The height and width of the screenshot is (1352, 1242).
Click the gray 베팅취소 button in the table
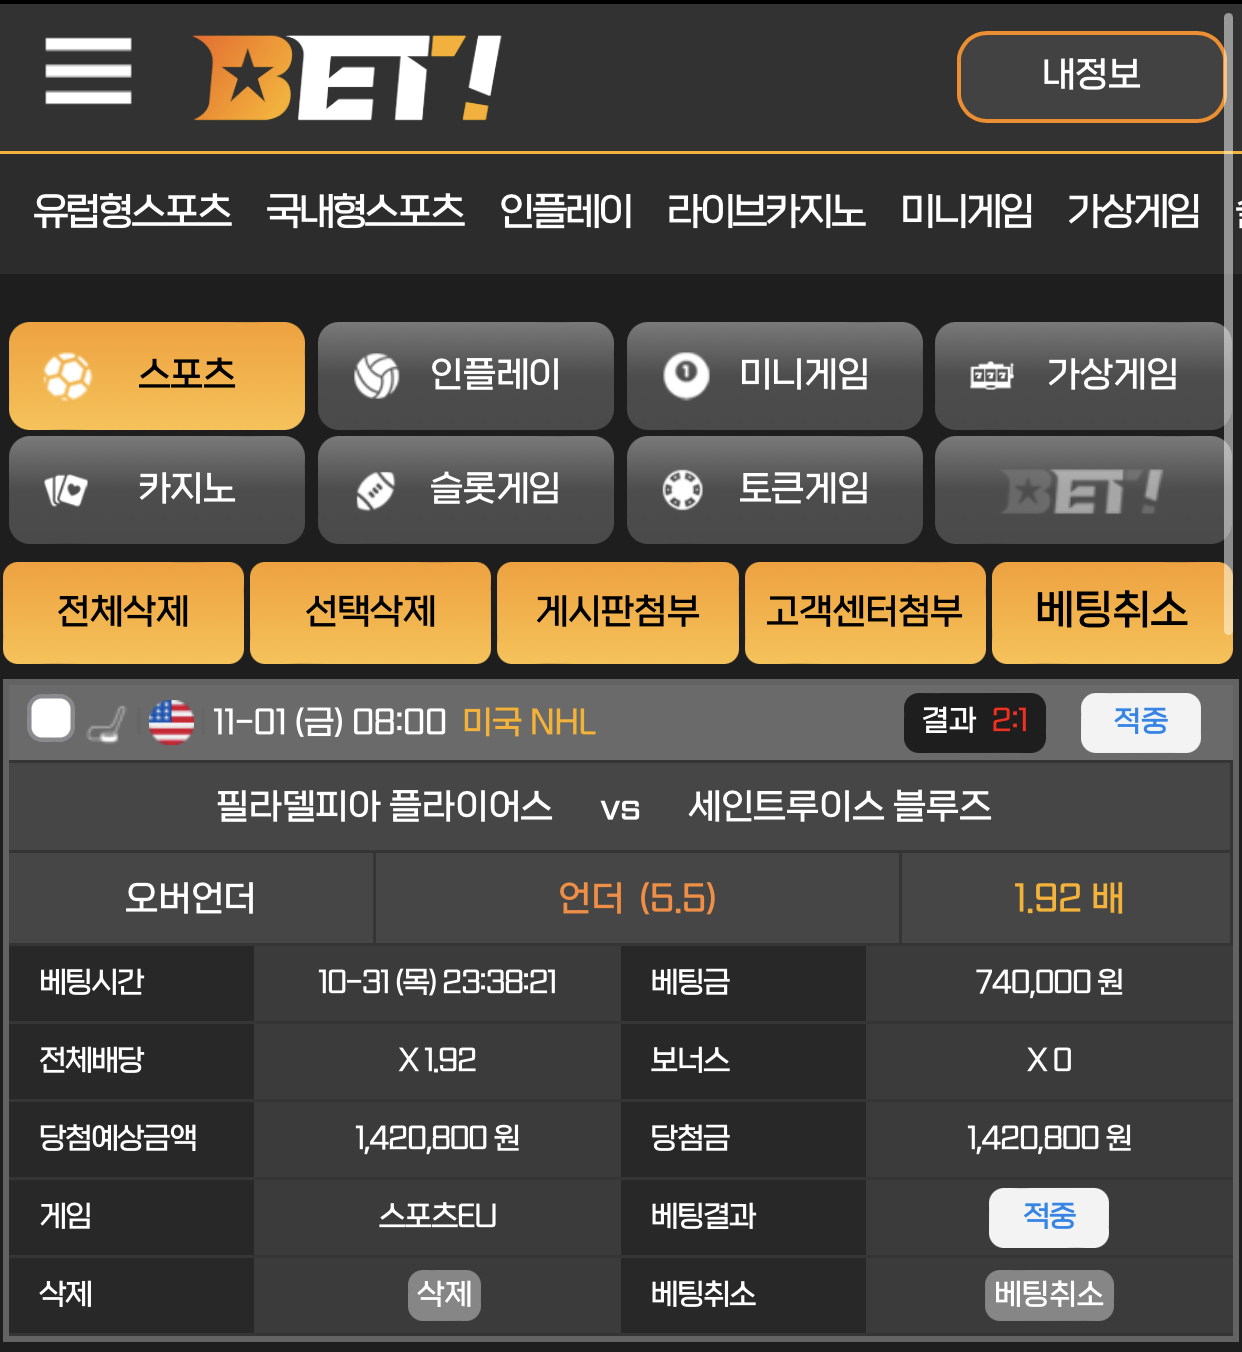pos(1049,1295)
